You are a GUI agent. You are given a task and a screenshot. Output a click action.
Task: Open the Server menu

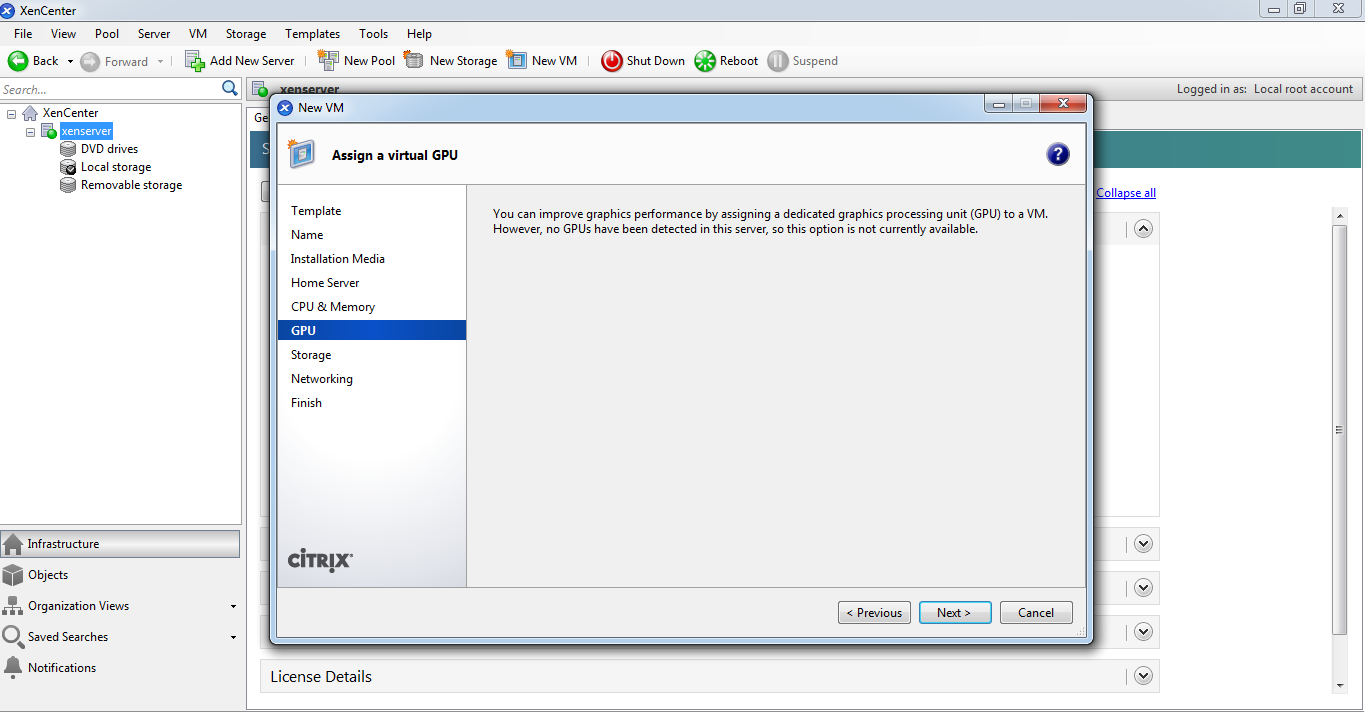tap(154, 34)
